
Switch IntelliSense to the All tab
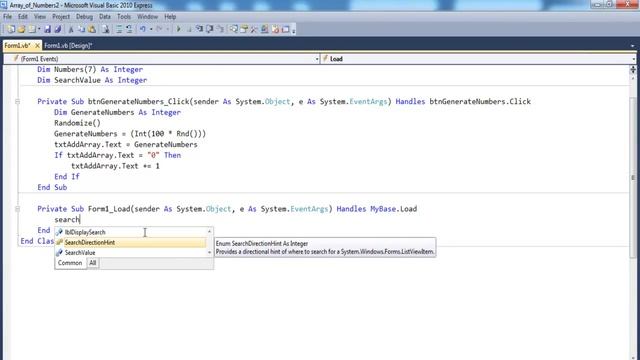click(93, 263)
